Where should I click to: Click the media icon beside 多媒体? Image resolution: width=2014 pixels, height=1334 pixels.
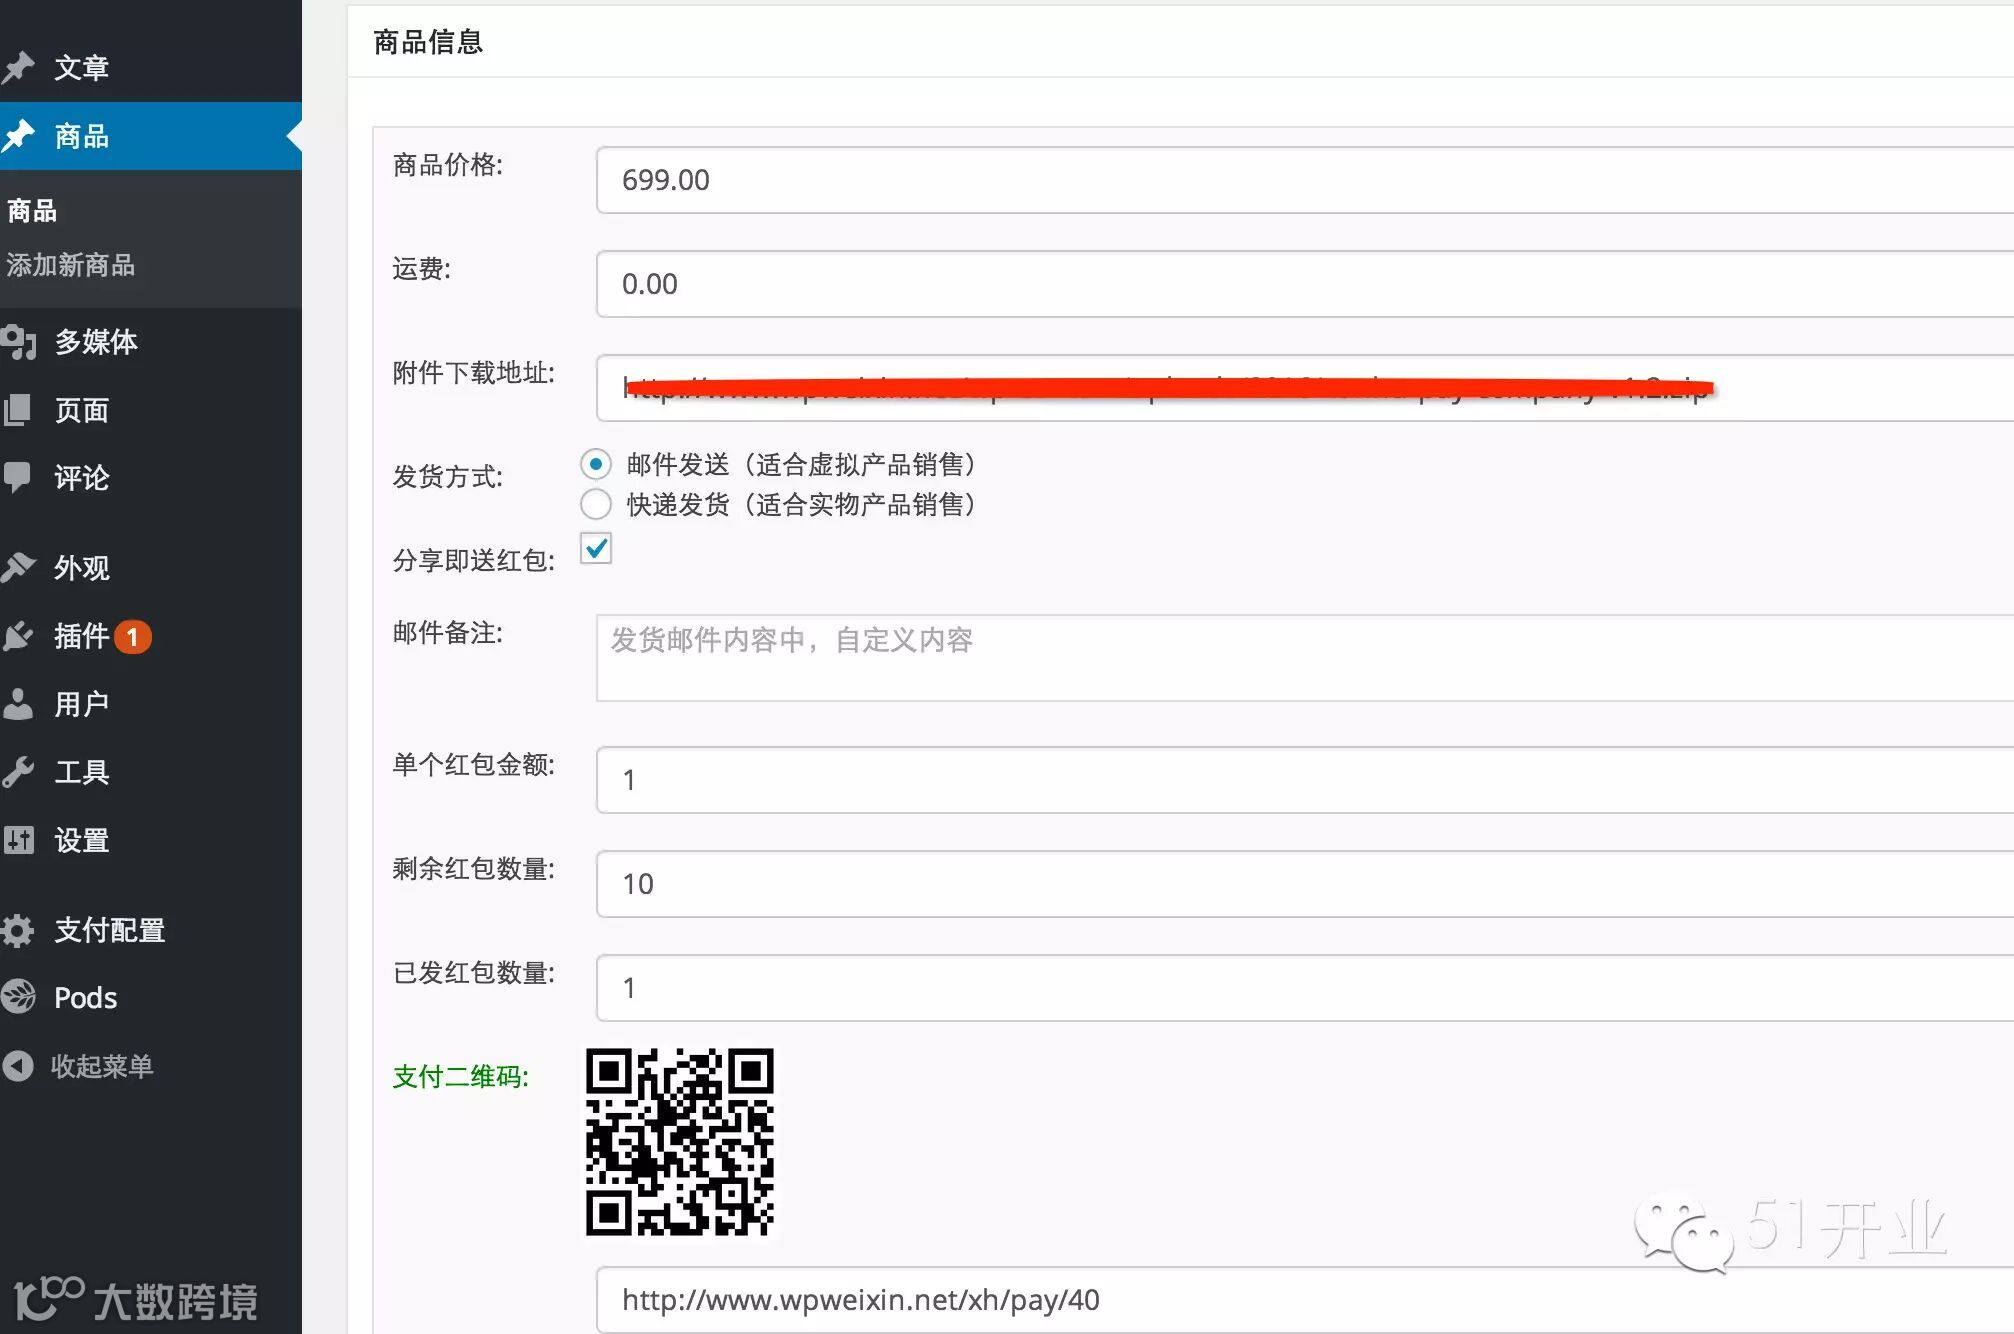pos(18,342)
